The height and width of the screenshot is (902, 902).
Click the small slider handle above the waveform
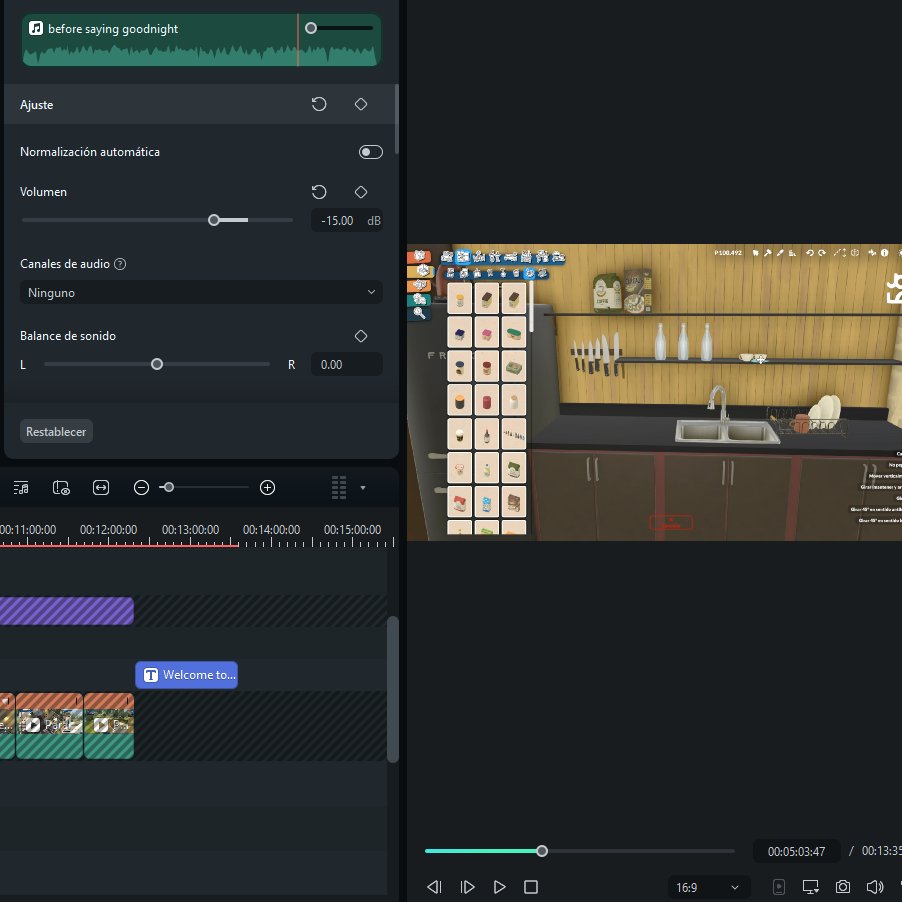click(311, 28)
